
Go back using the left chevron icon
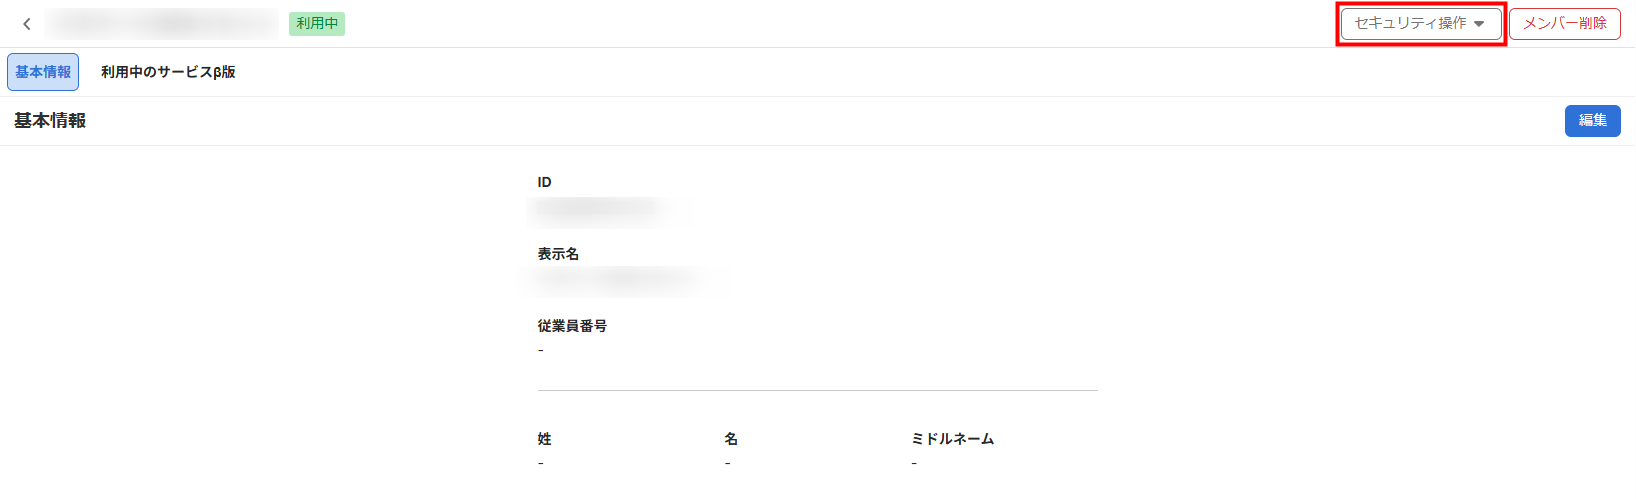pyautogui.click(x=27, y=24)
